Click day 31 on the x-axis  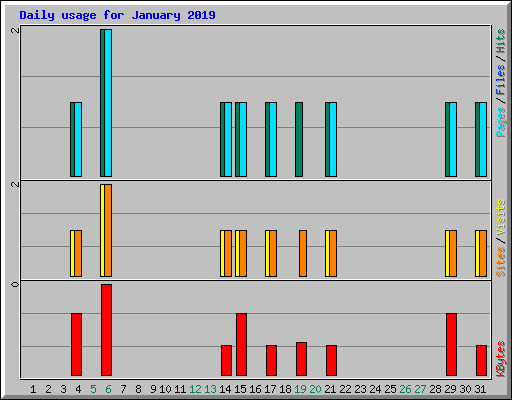[x=480, y=389]
